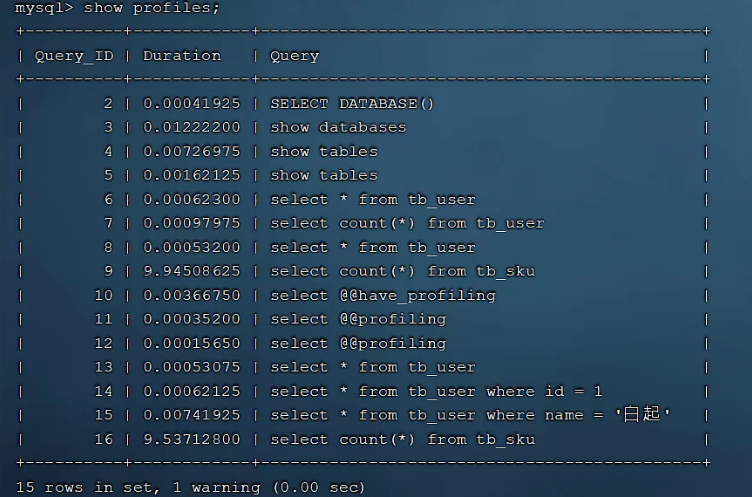Click duration value 9.94508625
752x497 pixels.
tap(192, 272)
